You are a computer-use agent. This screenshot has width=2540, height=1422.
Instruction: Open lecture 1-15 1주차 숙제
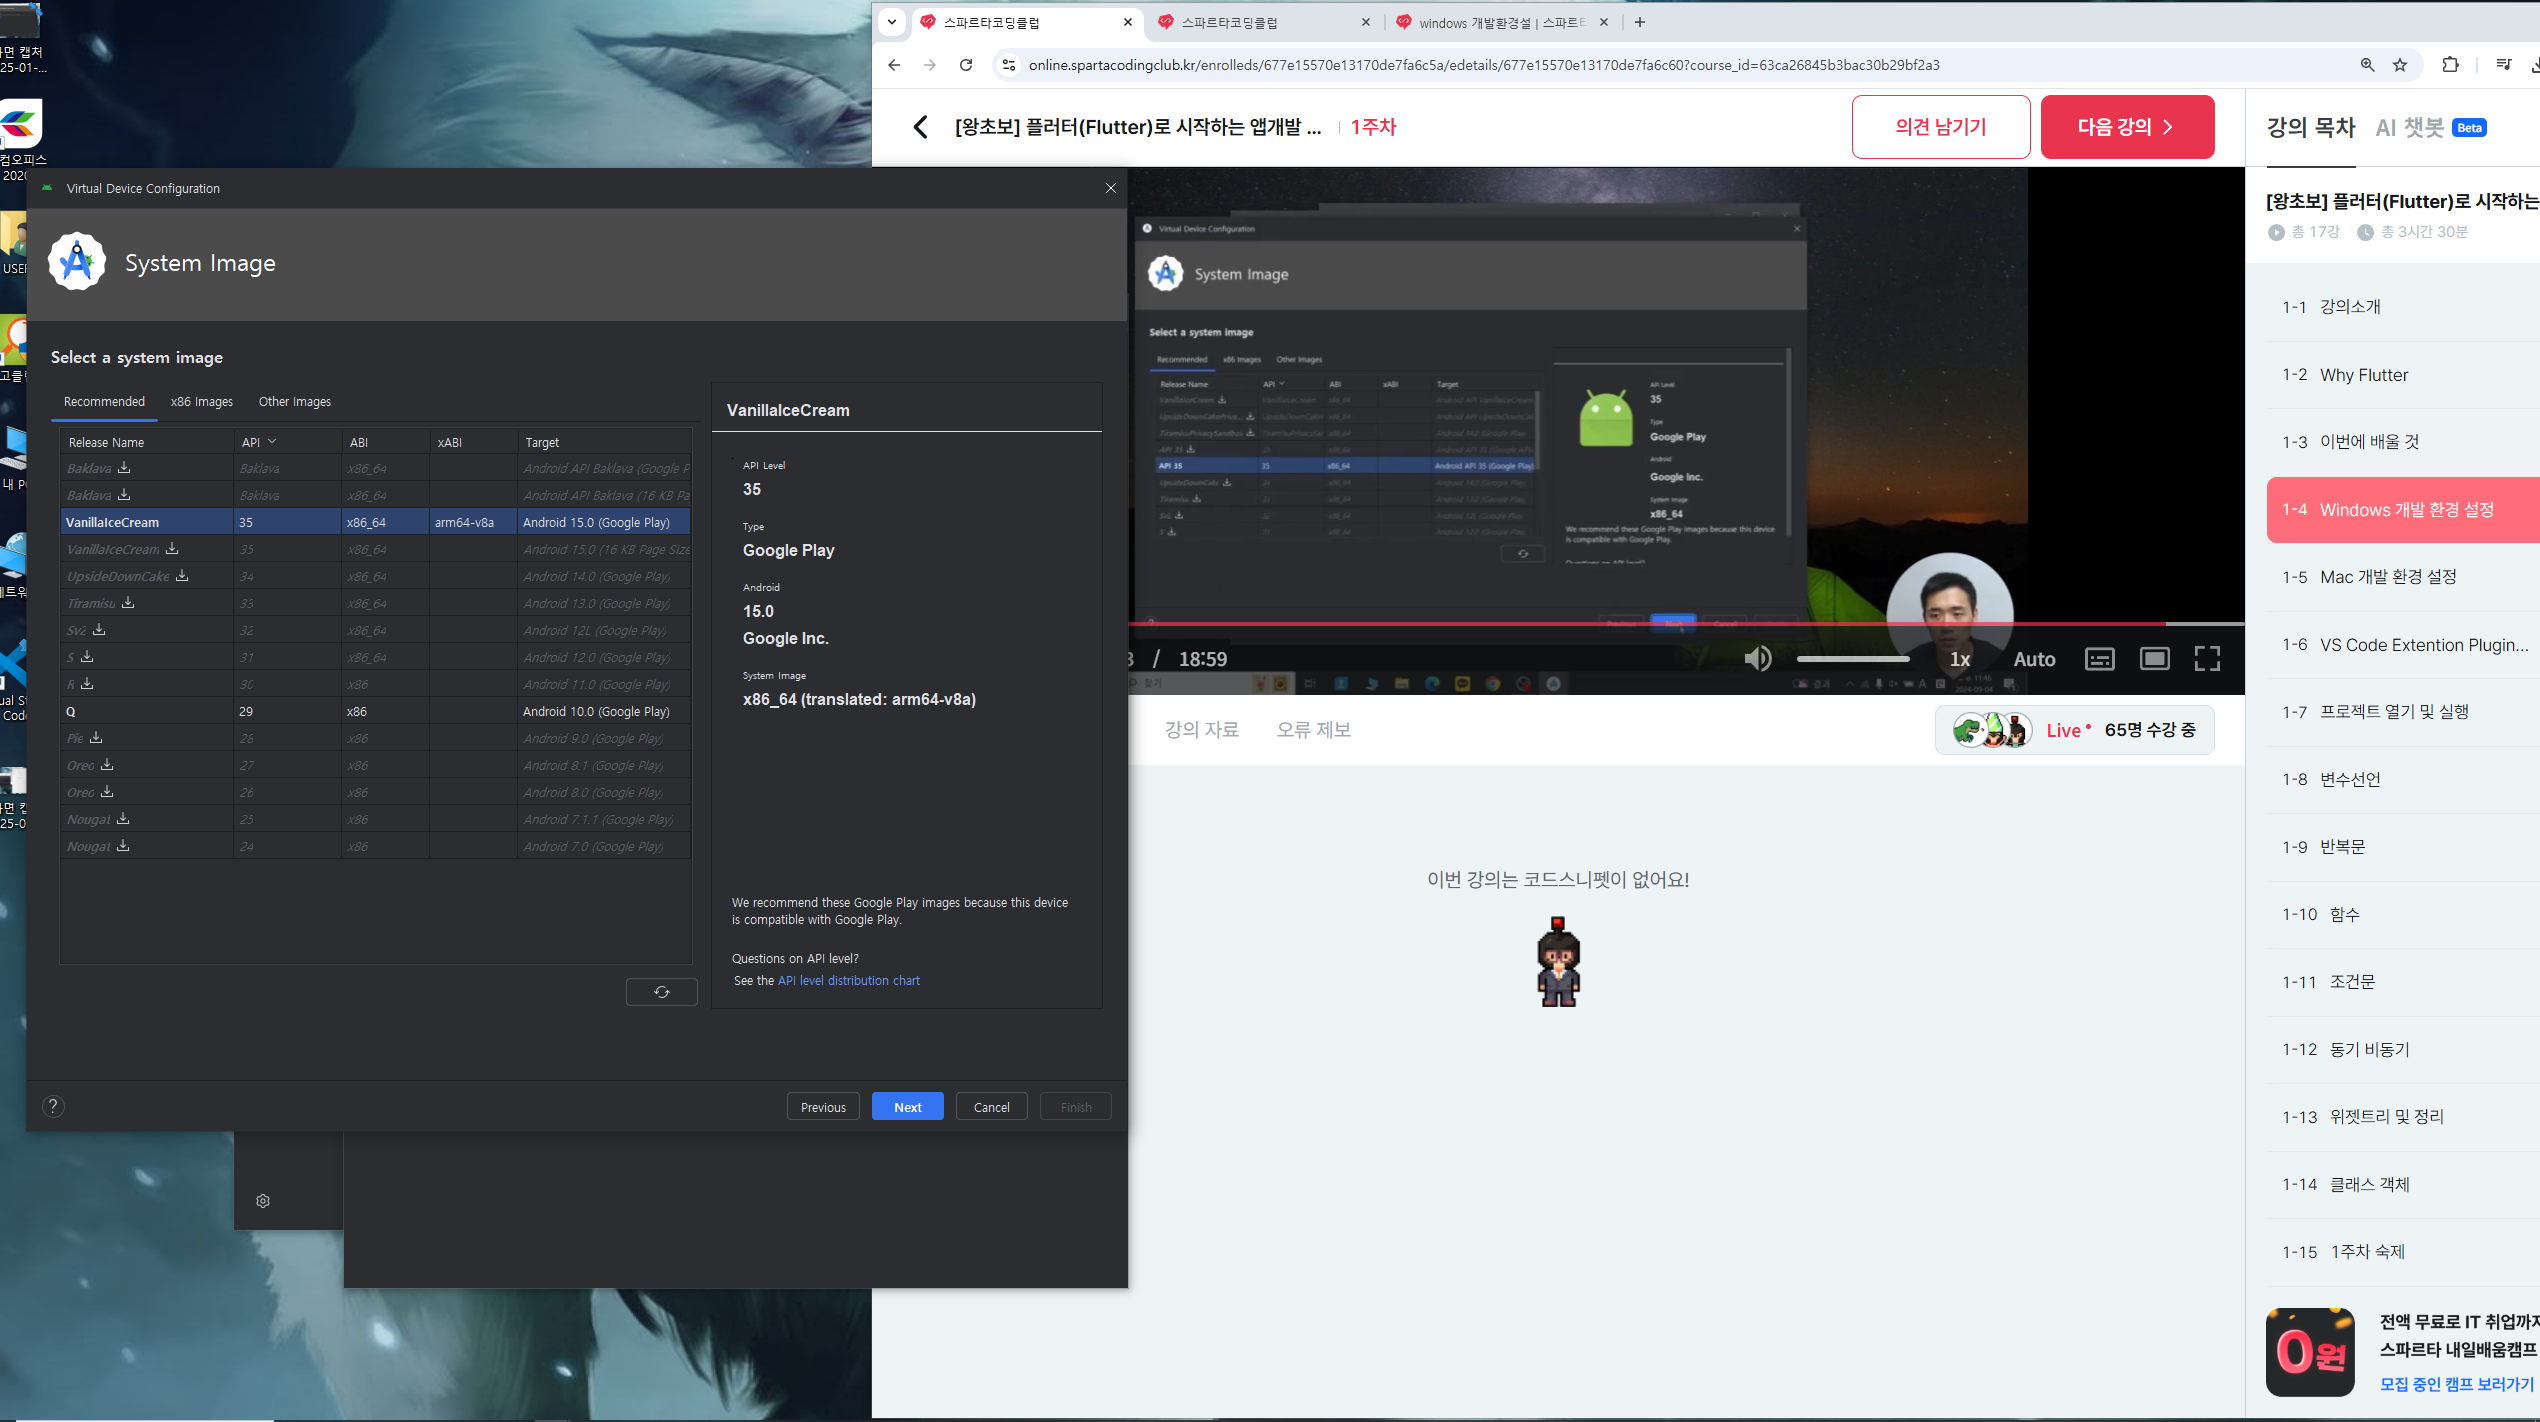coord(2403,1252)
